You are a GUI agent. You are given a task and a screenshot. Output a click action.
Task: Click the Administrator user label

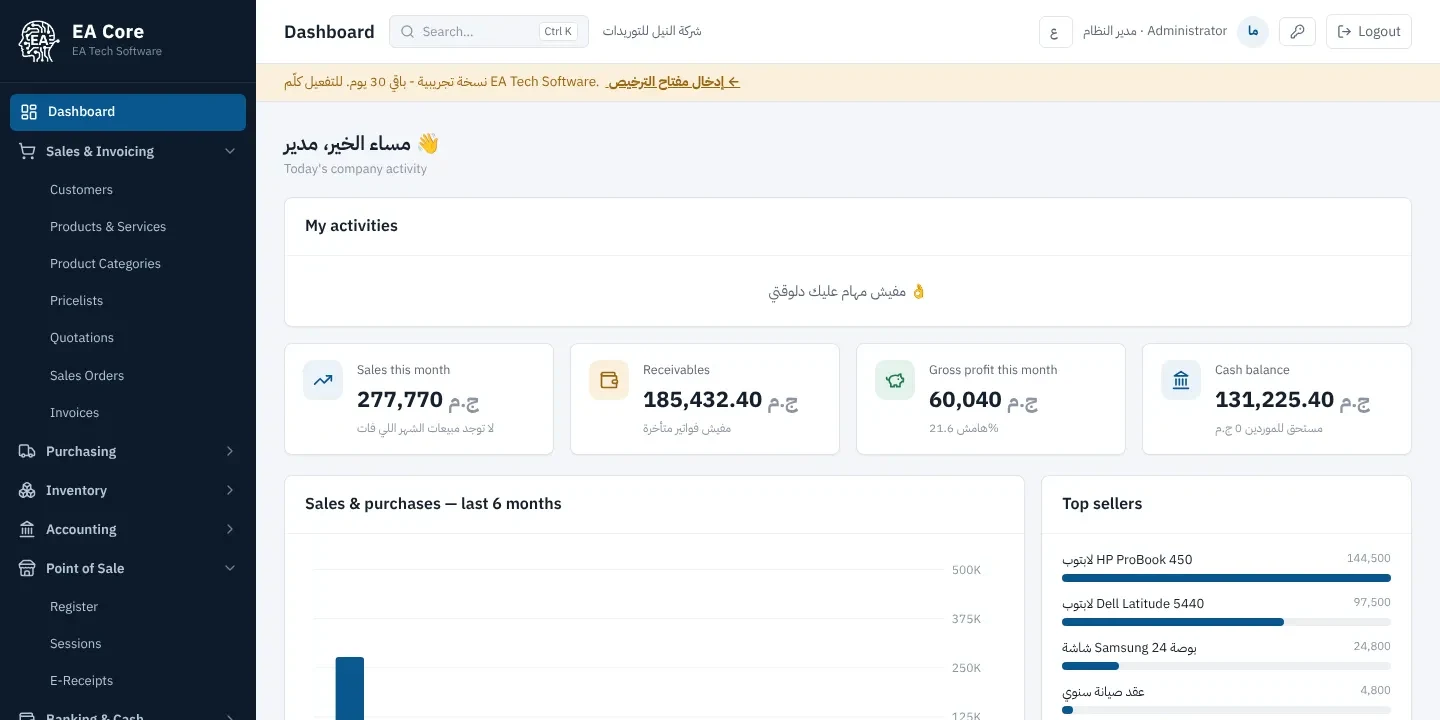(1155, 32)
